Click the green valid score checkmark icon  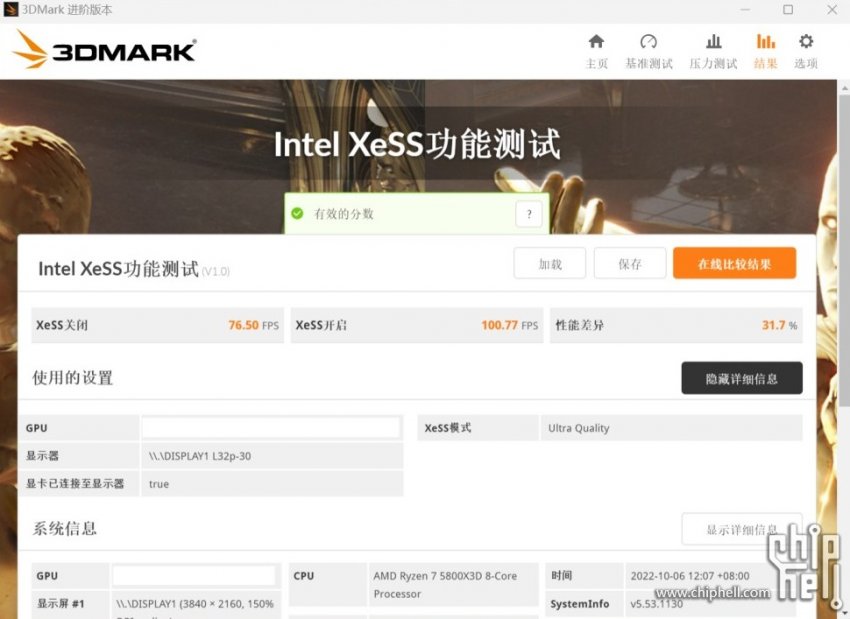[x=297, y=213]
